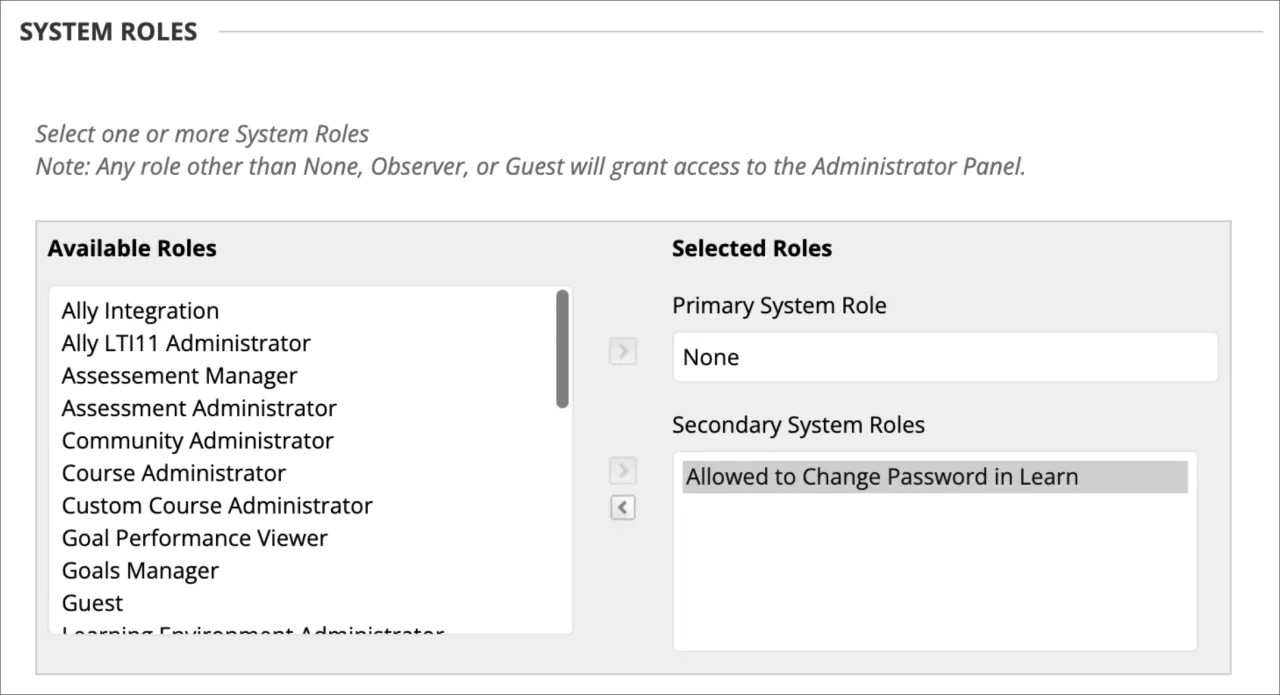Pick the Community Administrator role
The height and width of the screenshot is (695, 1280).
click(197, 440)
